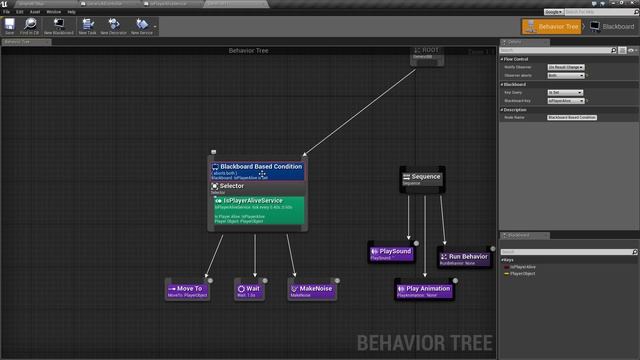This screenshot has width=640, height=360.
Task: Select the Wait task node
Action: pos(249,290)
